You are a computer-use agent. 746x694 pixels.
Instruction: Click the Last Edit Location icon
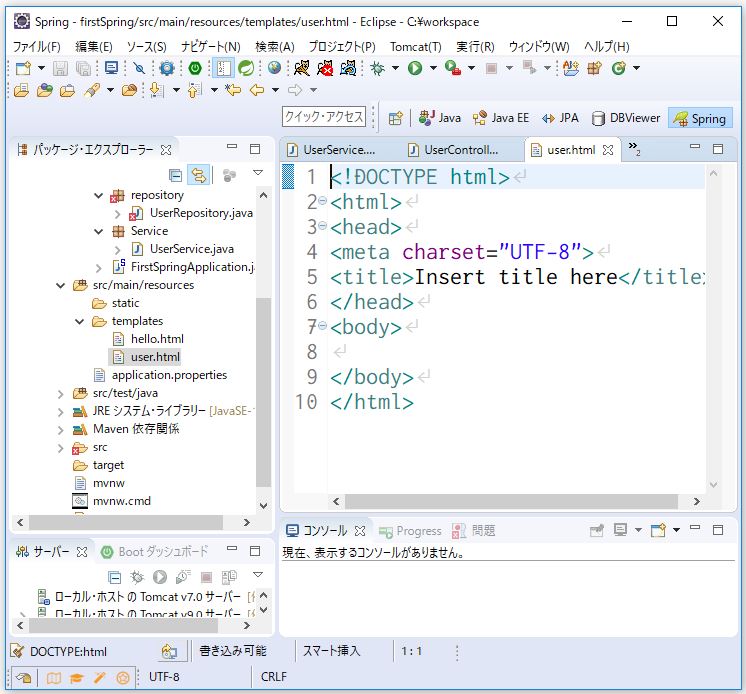(233, 90)
